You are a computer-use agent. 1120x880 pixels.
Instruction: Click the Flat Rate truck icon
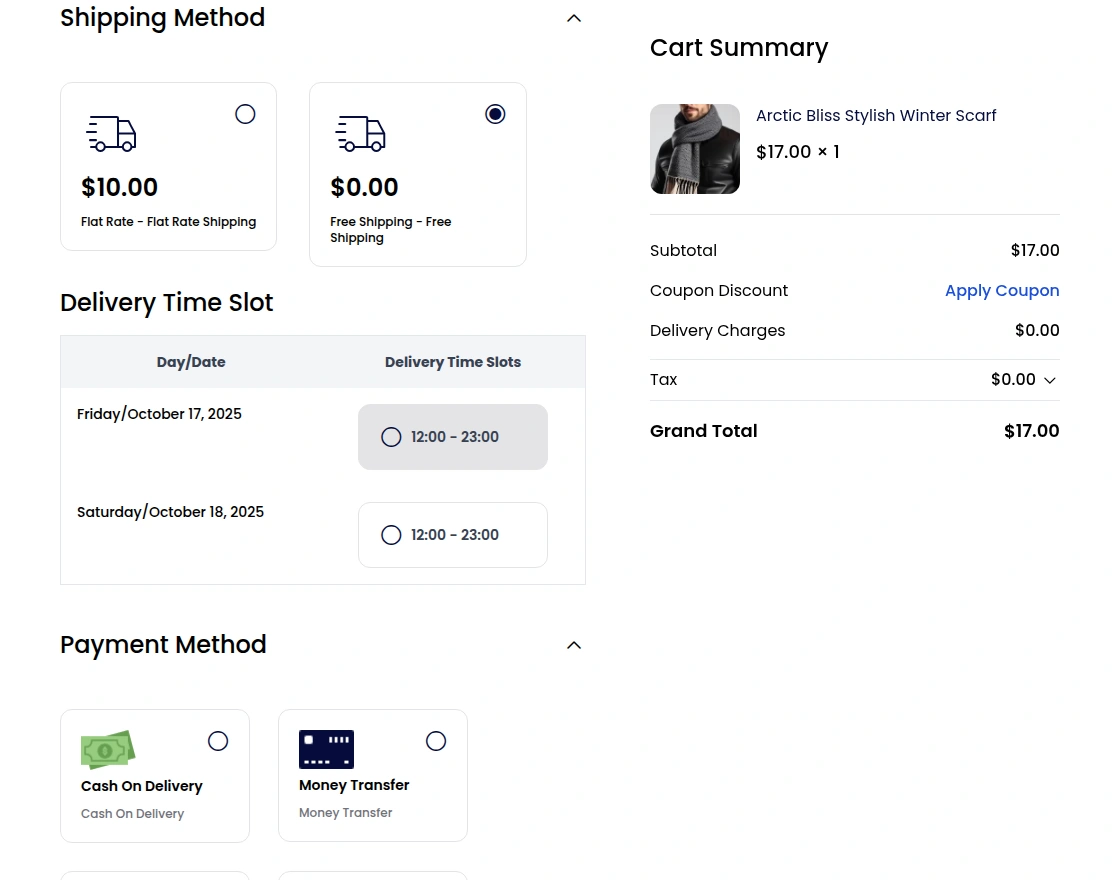(111, 133)
